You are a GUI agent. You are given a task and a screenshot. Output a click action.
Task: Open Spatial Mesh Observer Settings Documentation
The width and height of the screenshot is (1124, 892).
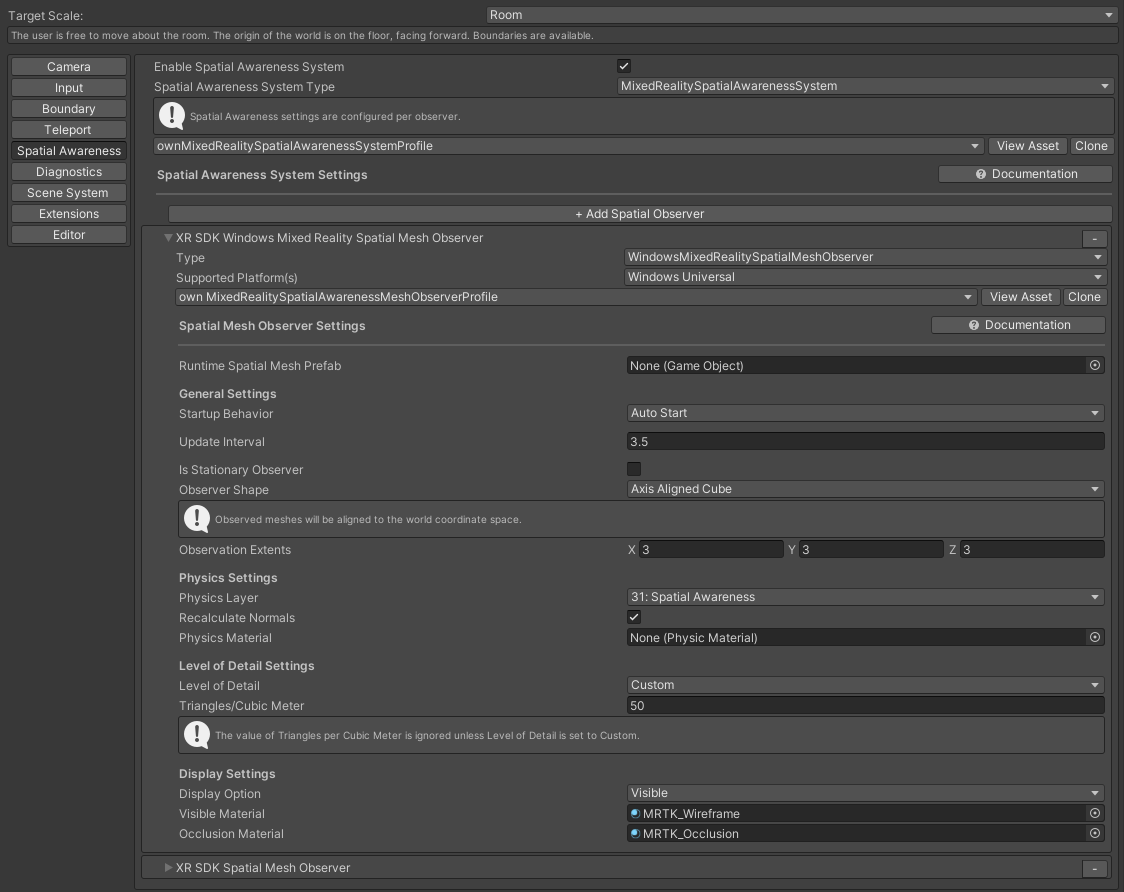pyautogui.click(x=1018, y=325)
